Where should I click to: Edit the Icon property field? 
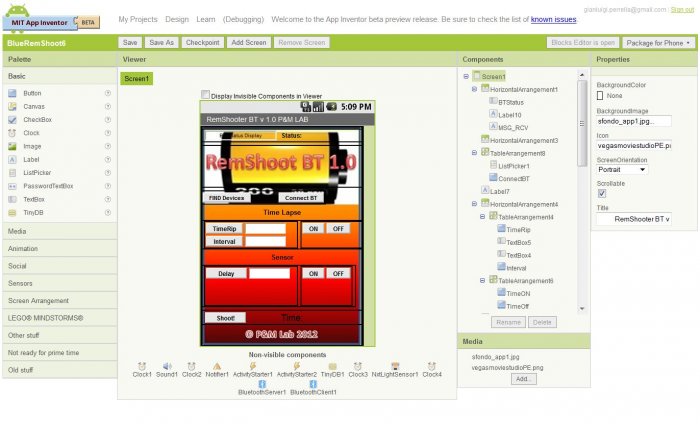tap(633, 145)
